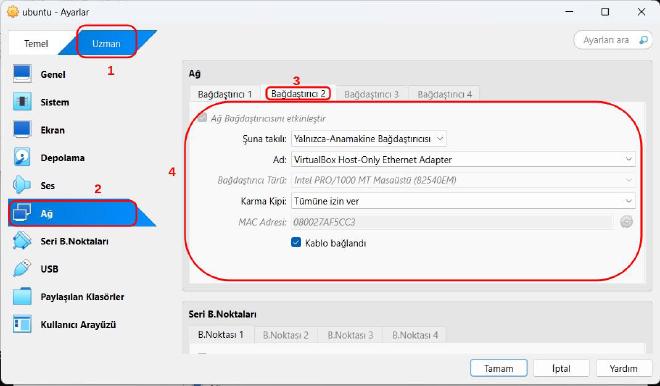Regenerate the MAC address with refresh icon

pos(626,222)
